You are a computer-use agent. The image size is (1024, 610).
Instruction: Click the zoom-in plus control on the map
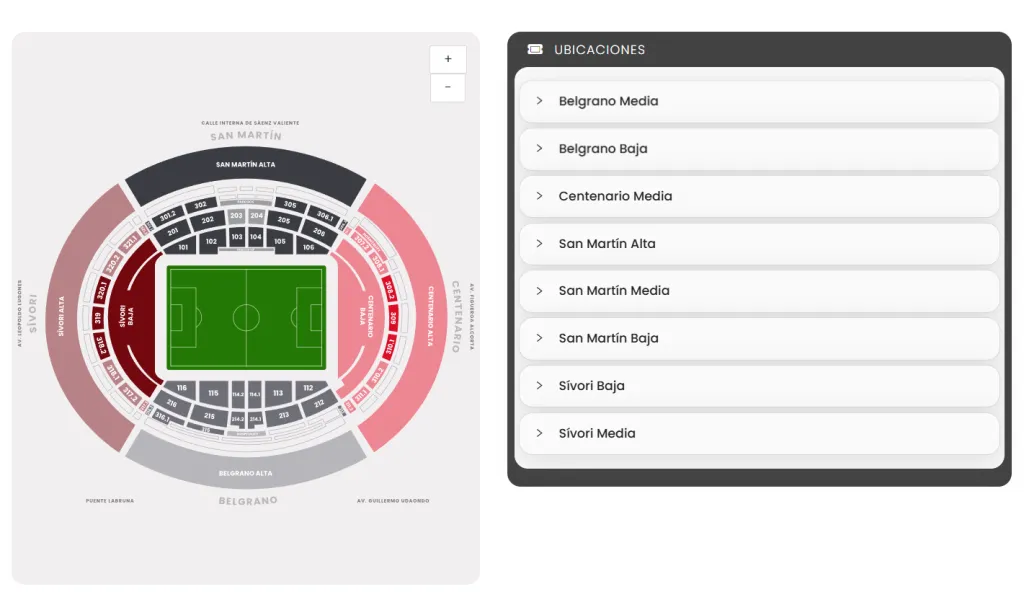point(447,58)
